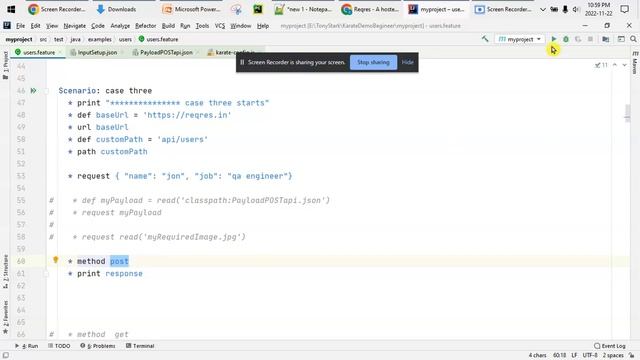Open the TODO tool window

click(59, 346)
